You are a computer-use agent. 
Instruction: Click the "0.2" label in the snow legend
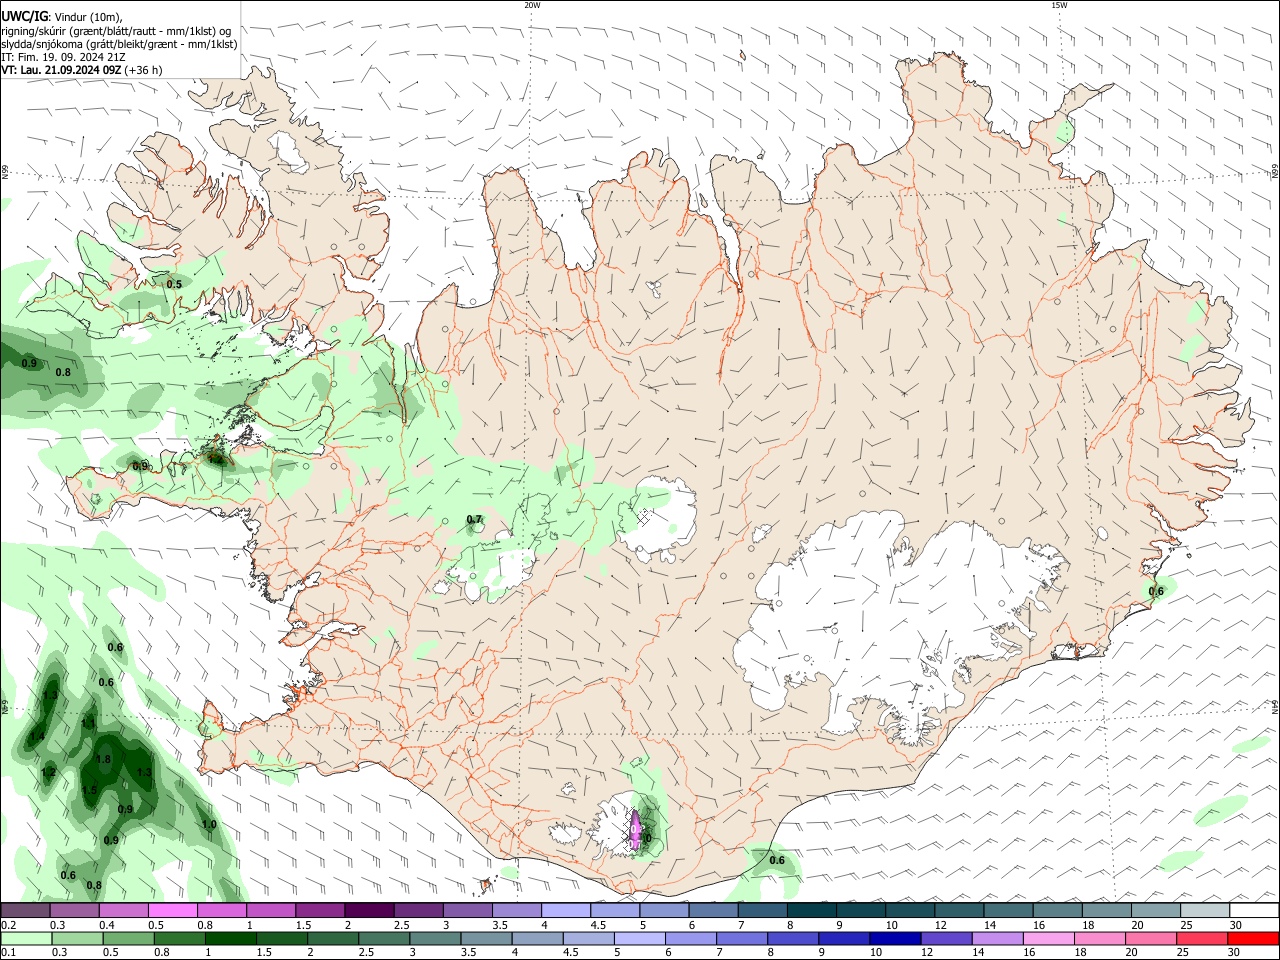click(8, 925)
